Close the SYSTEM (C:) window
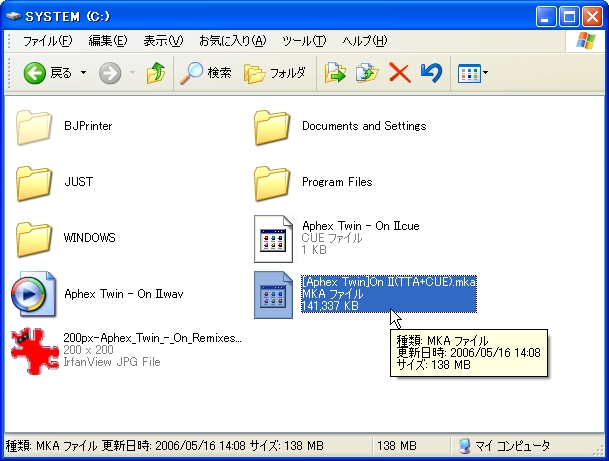This screenshot has height=461, width=609. pos(593,17)
